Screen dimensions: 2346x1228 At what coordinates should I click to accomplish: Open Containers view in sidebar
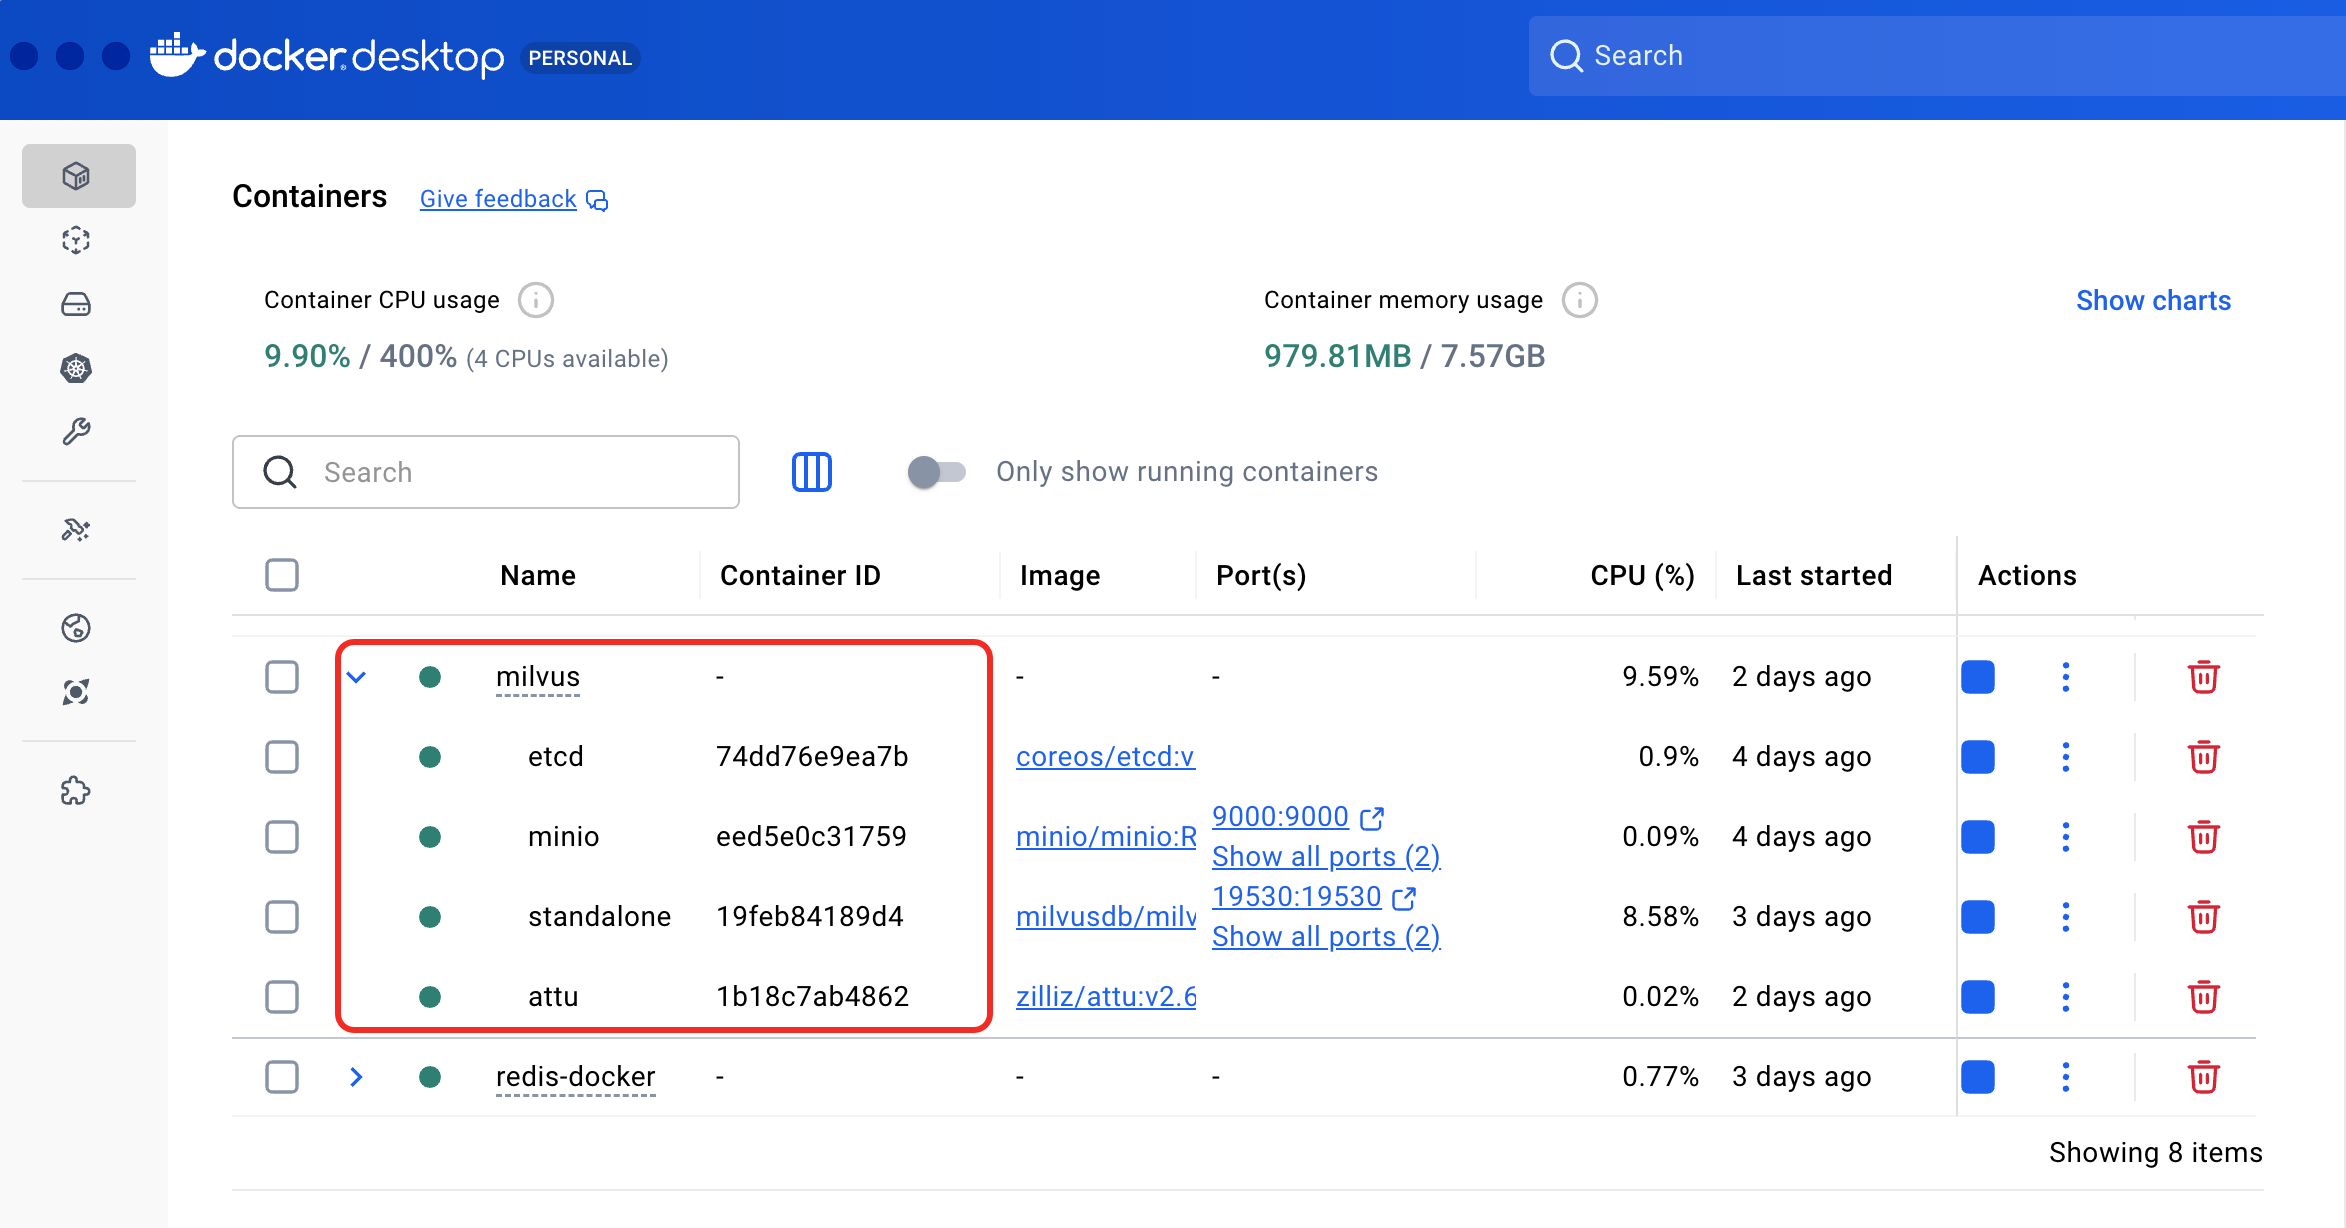(77, 176)
